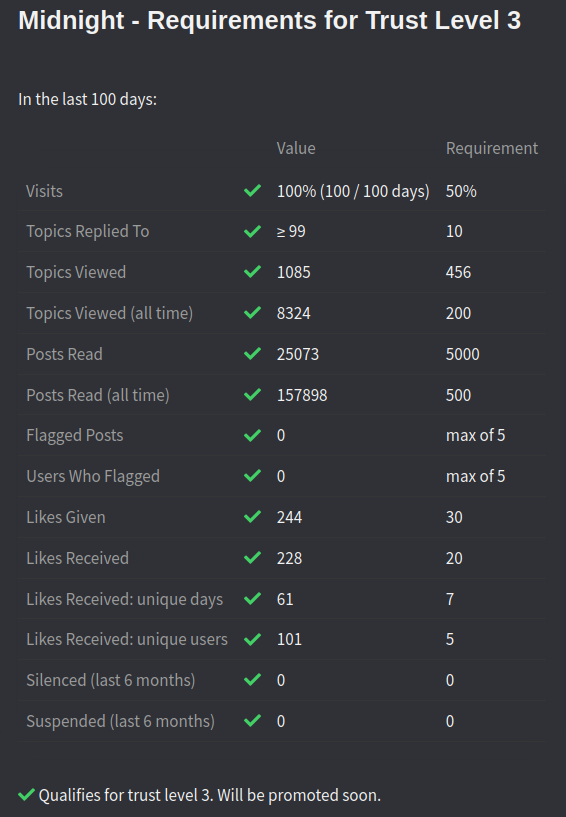Click the Suspended (last 6 months) checkmark
The image size is (566, 817).
pyautogui.click(x=252, y=721)
